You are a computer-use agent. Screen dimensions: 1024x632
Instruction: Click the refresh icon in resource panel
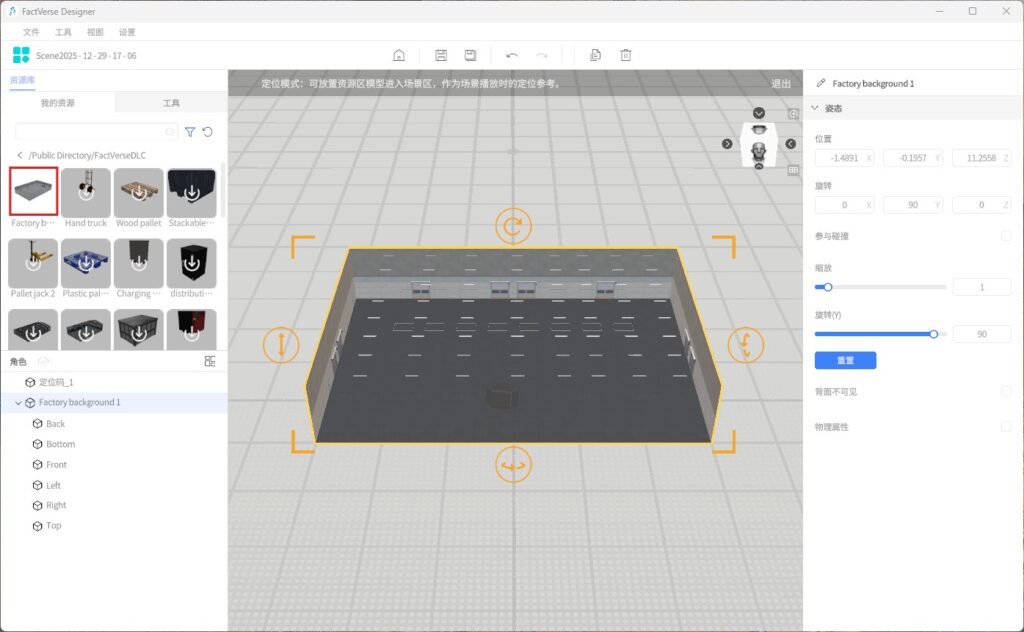coord(208,132)
